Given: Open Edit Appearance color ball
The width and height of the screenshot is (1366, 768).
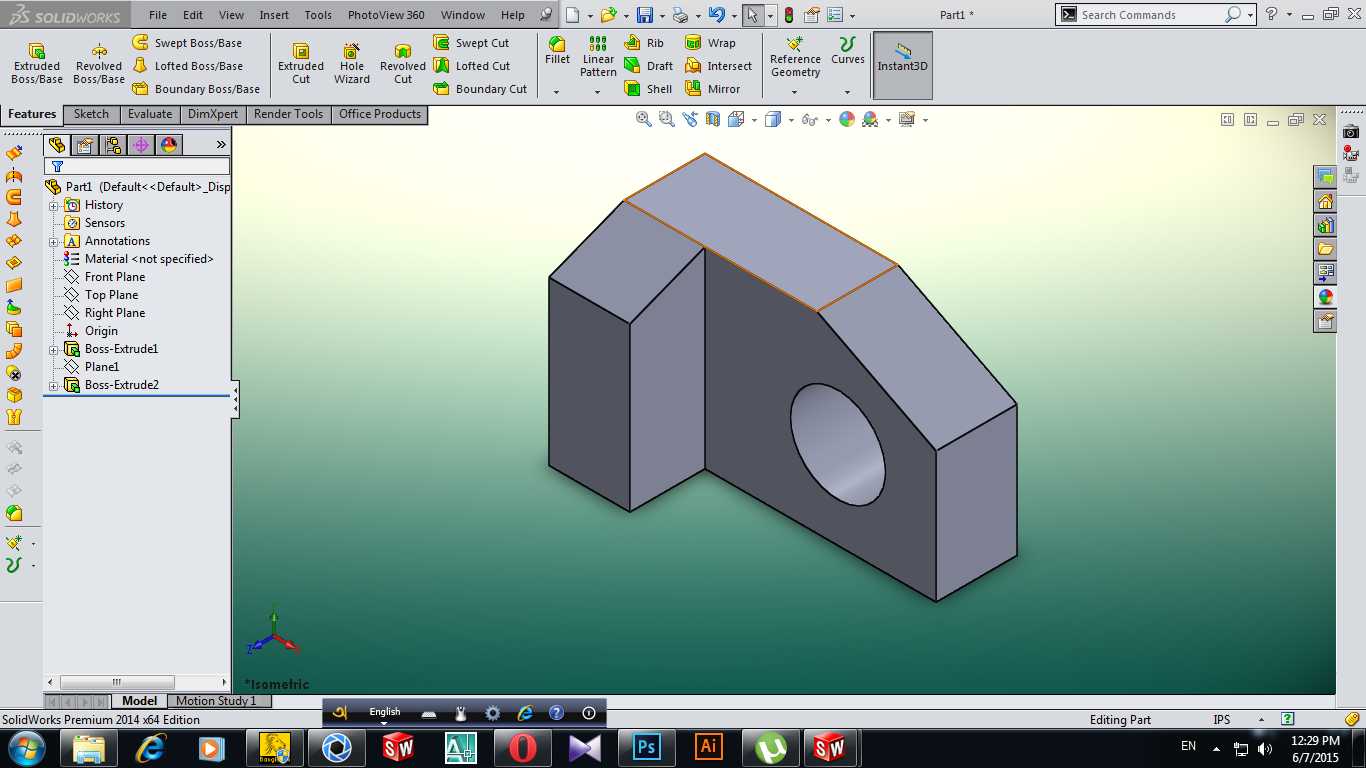Looking at the screenshot, I should click(847, 119).
